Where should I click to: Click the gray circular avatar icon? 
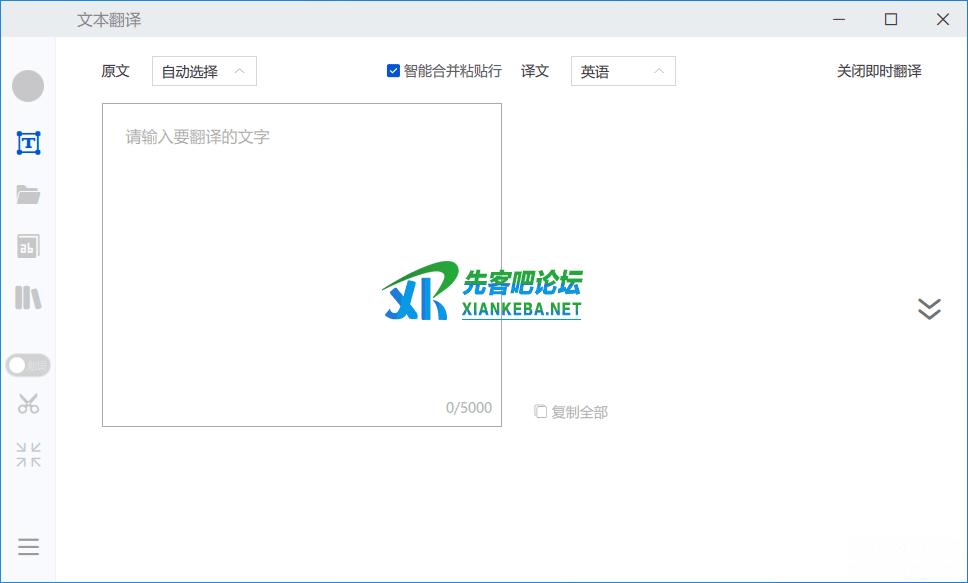click(28, 86)
